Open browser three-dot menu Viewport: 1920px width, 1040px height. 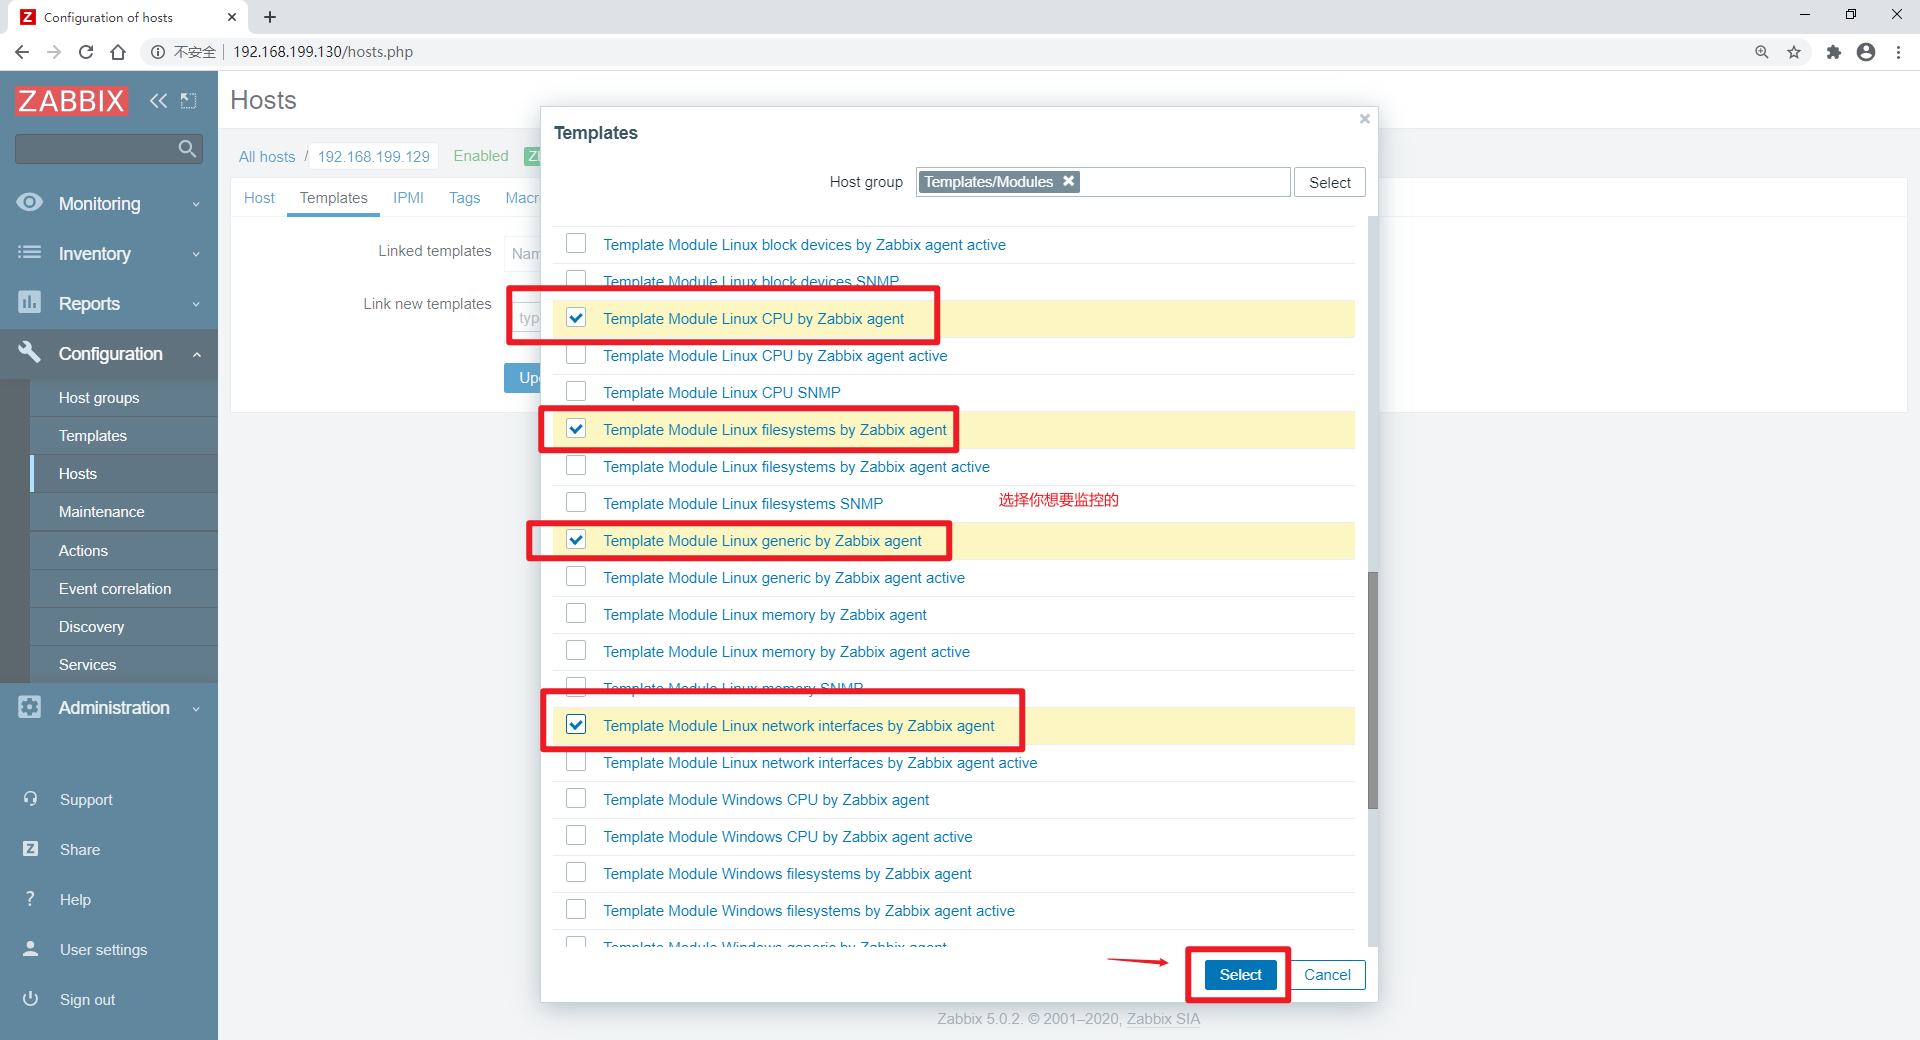[x=1898, y=52]
